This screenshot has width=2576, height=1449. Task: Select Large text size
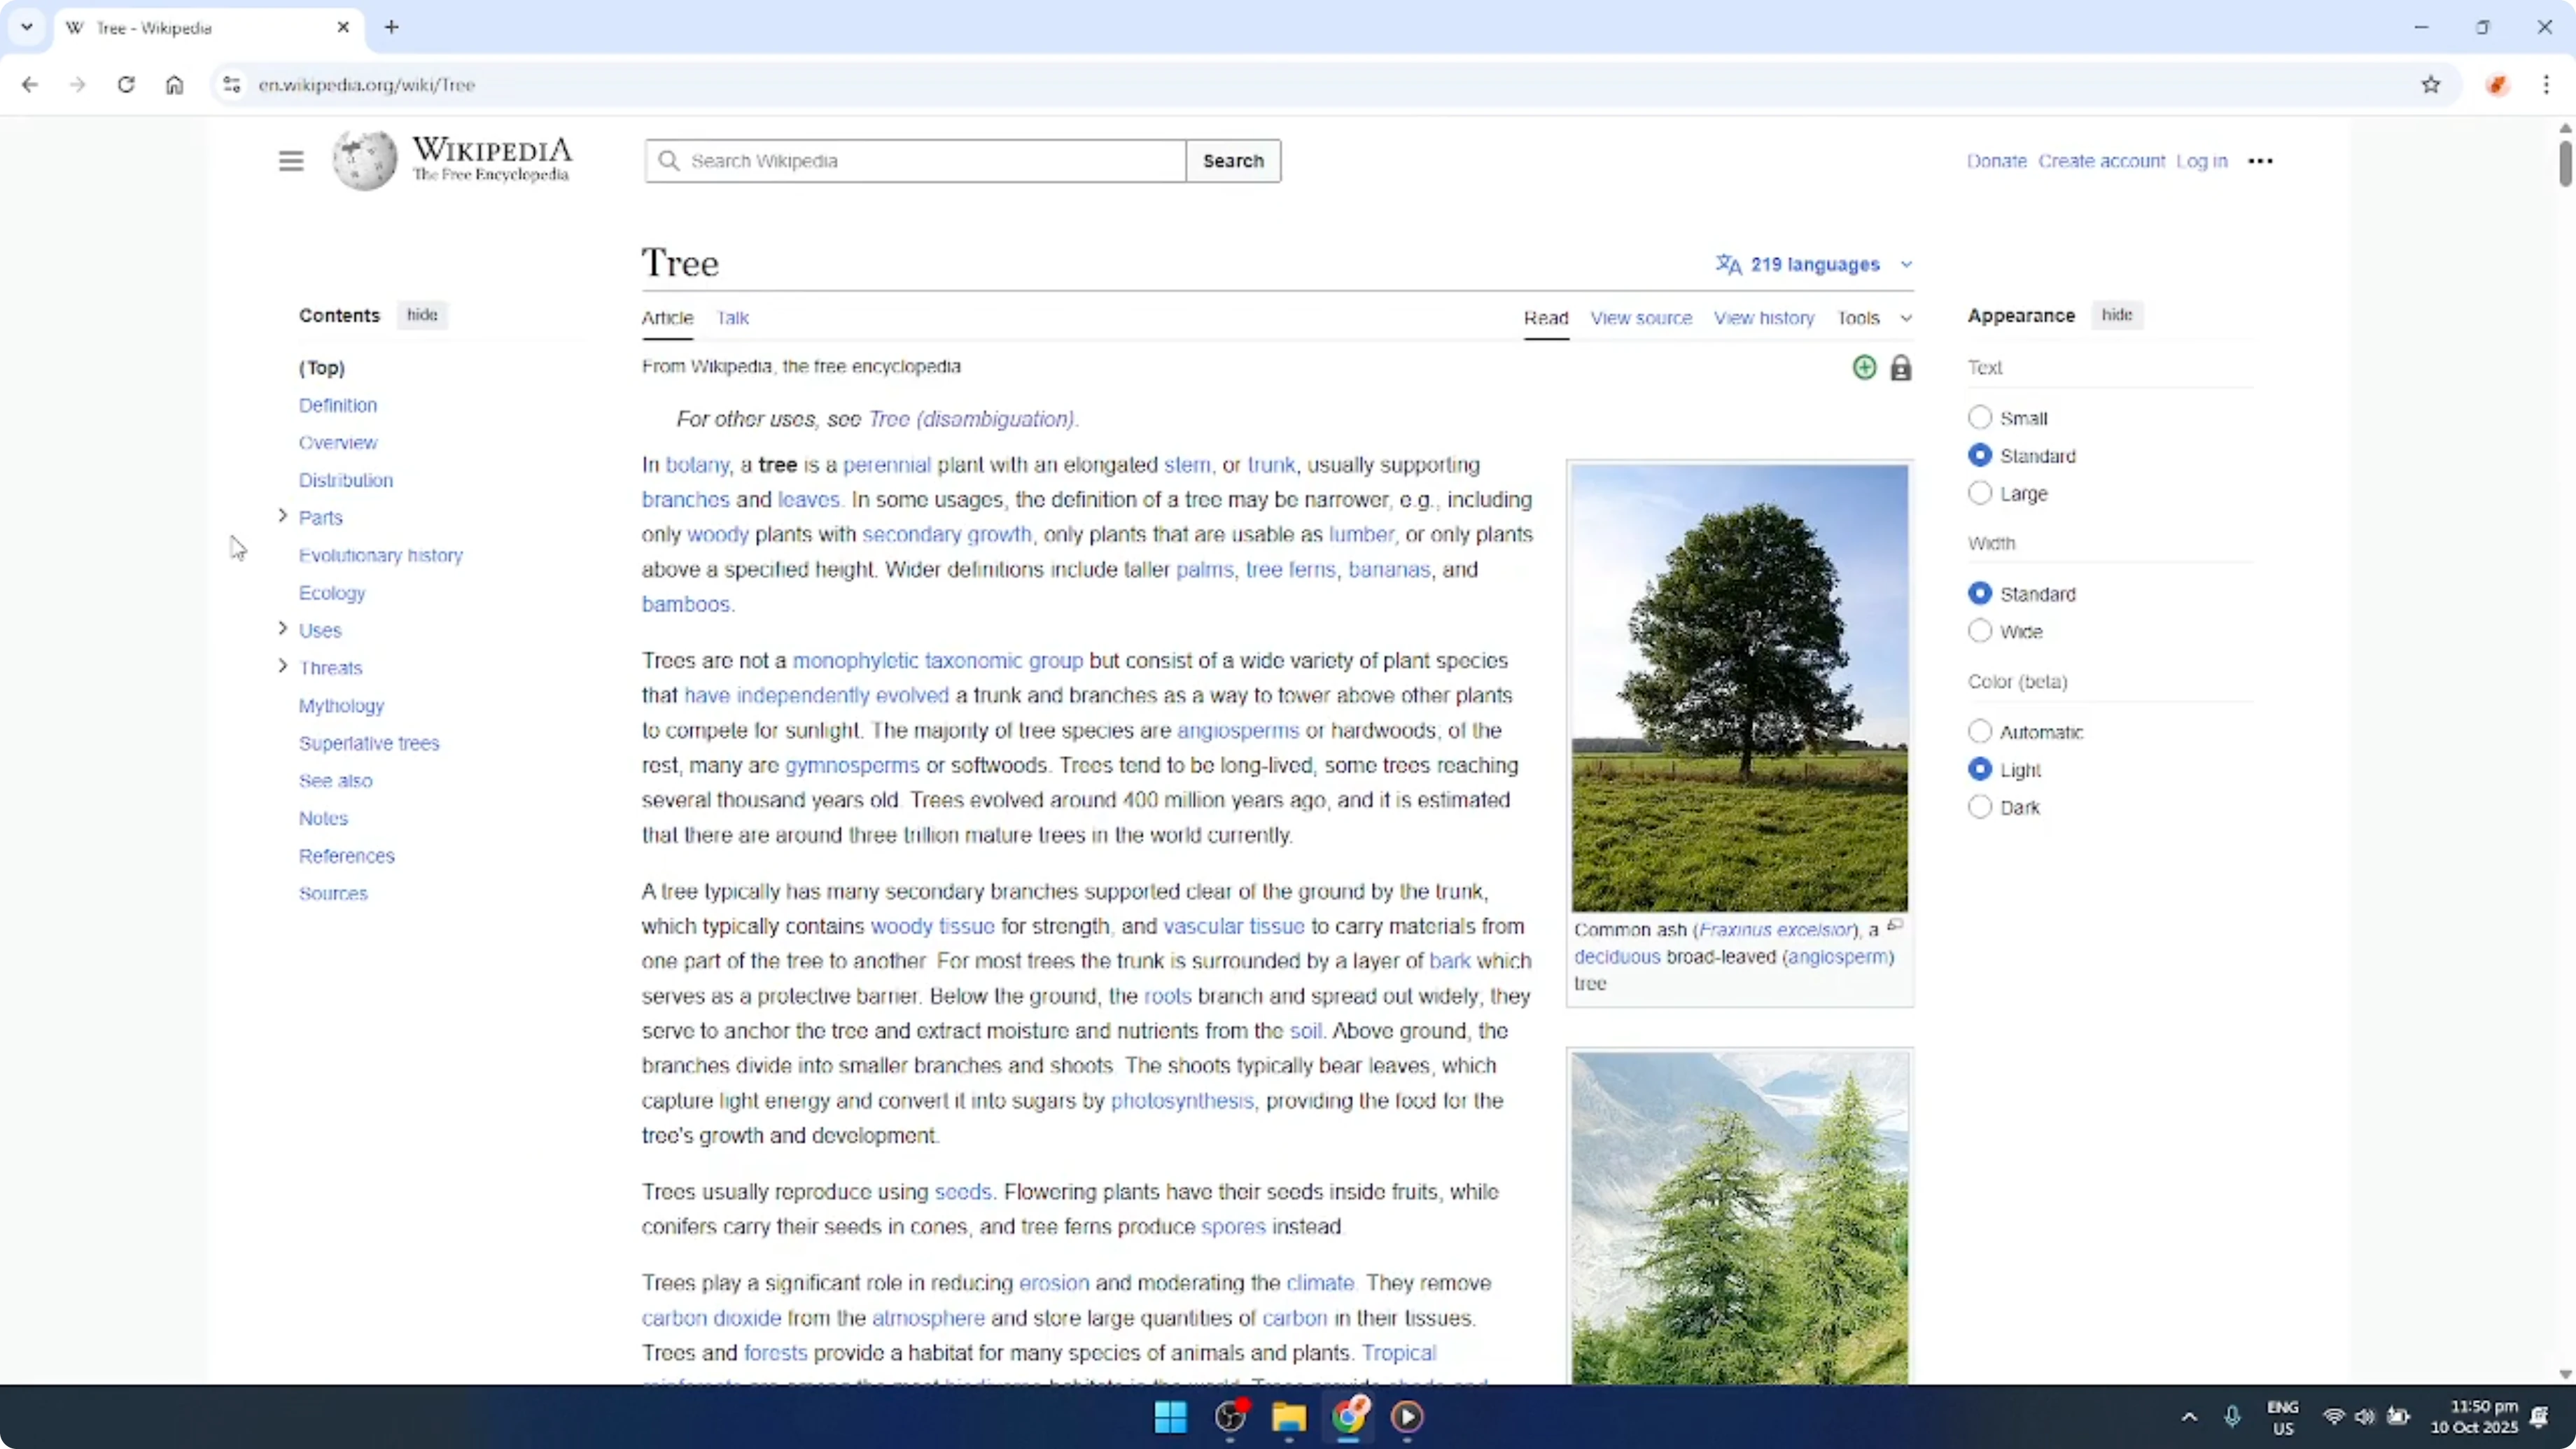tap(1980, 493)
